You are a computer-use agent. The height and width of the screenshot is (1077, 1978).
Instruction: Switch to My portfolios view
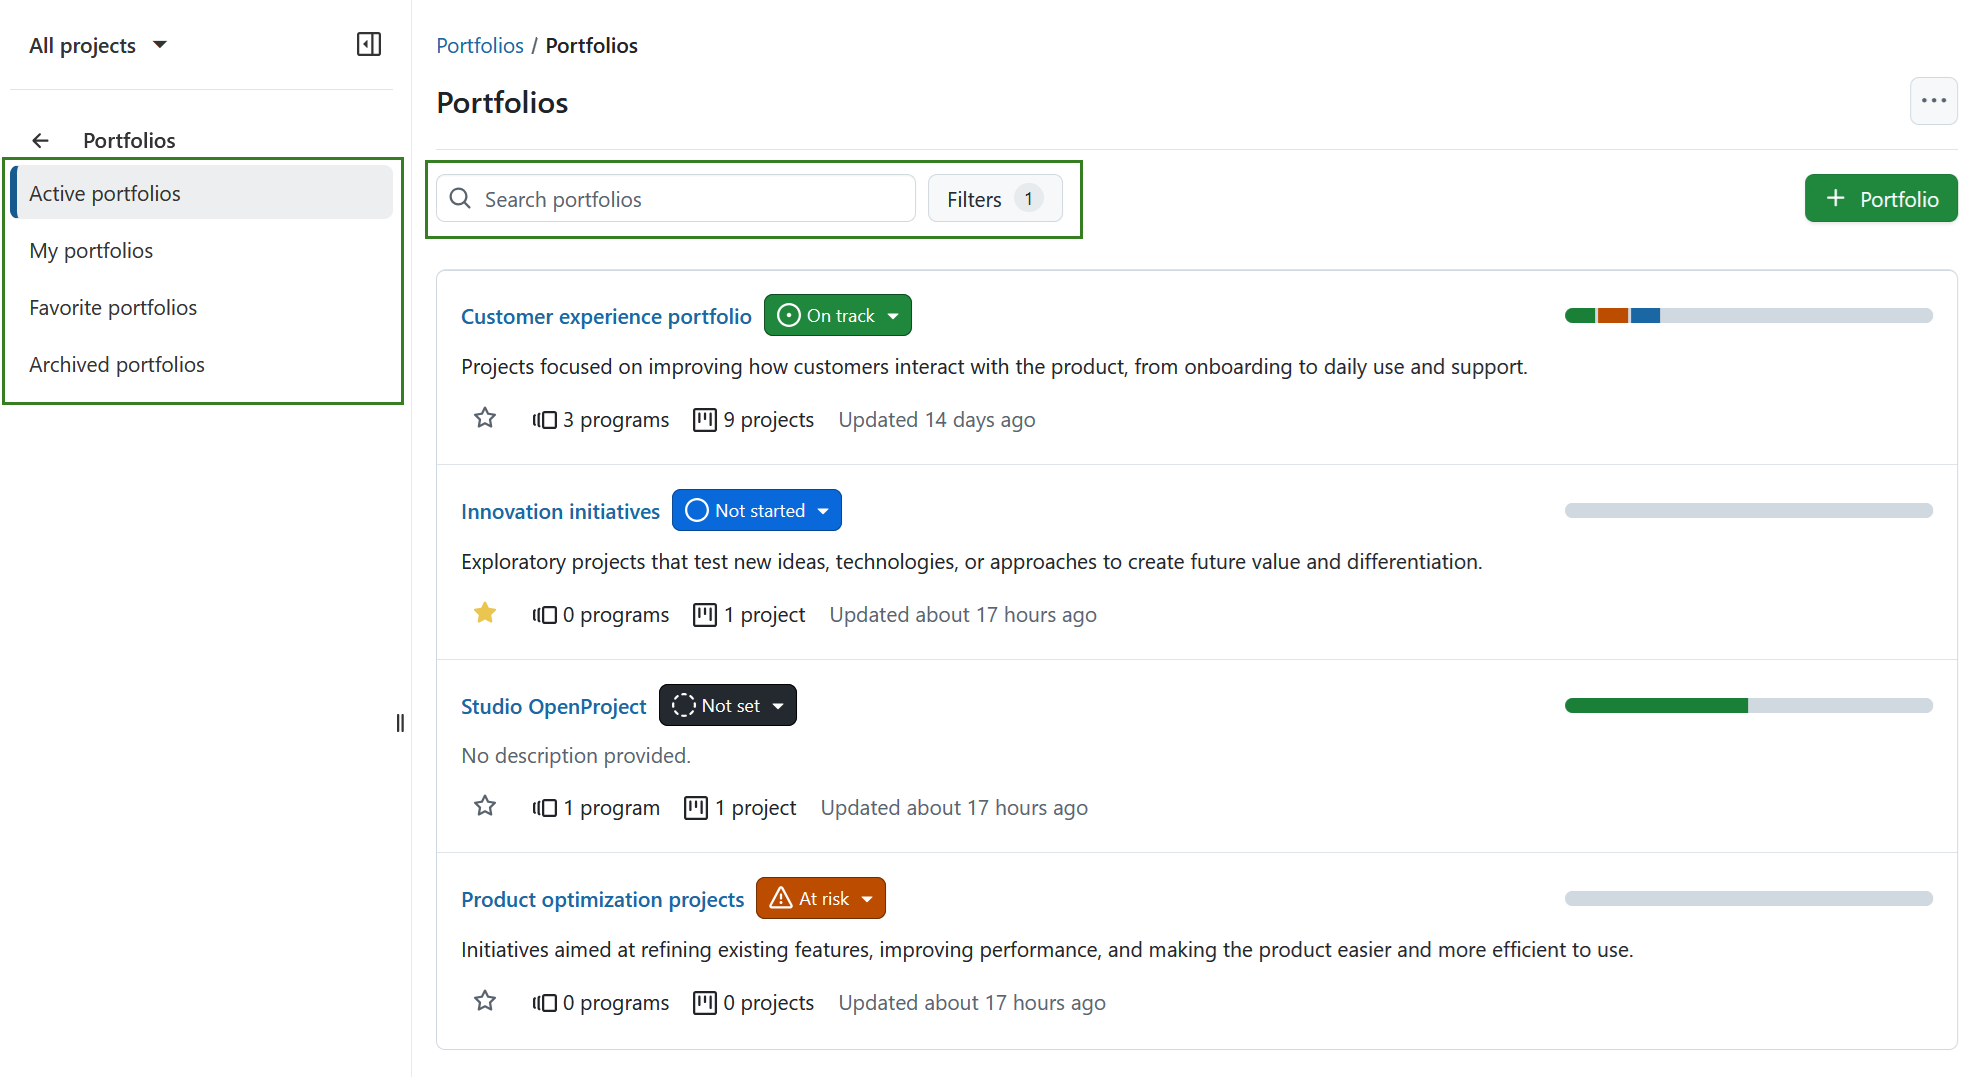(91, 250)
